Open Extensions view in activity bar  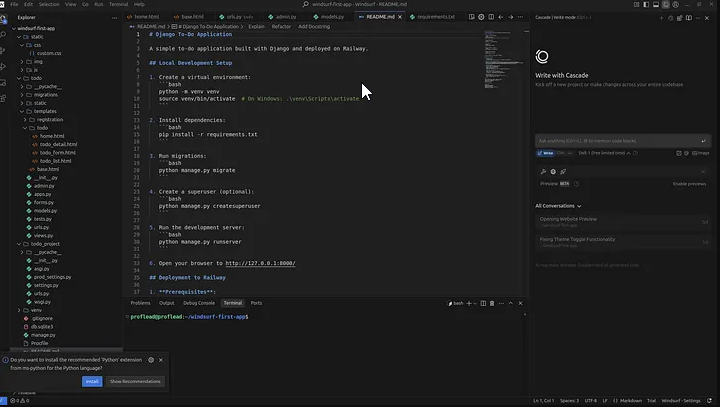(3, 98)
